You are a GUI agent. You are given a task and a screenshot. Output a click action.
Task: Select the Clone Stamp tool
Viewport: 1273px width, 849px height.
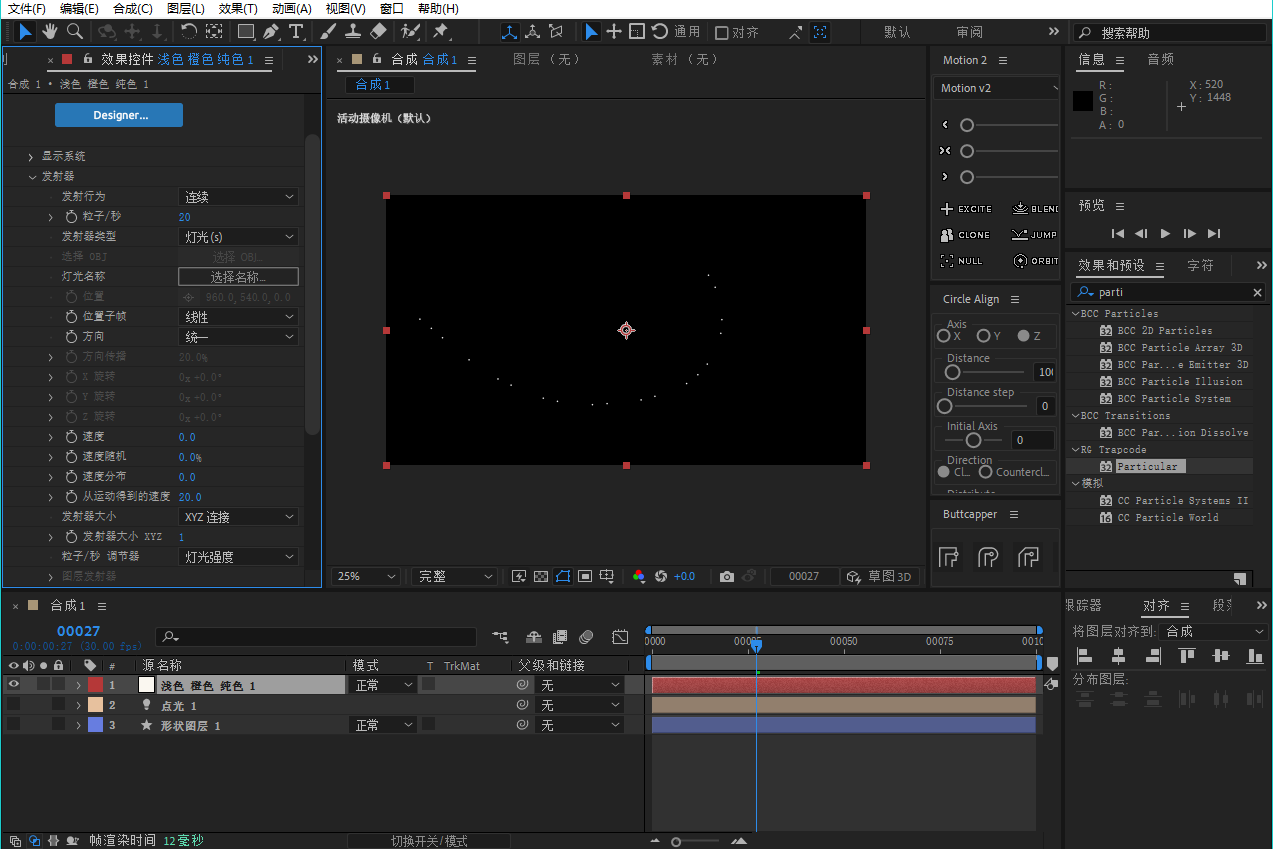(x=353, y=32)
